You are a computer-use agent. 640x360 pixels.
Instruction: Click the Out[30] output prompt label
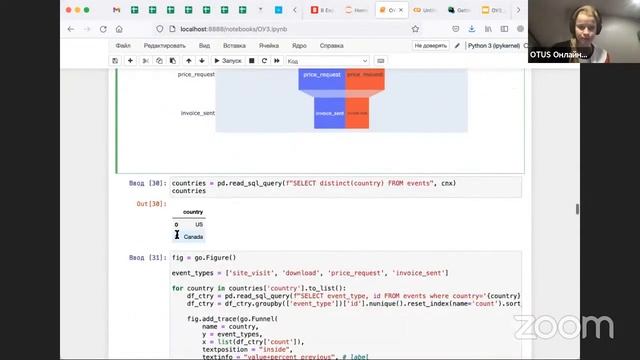(x=151, y=204)
